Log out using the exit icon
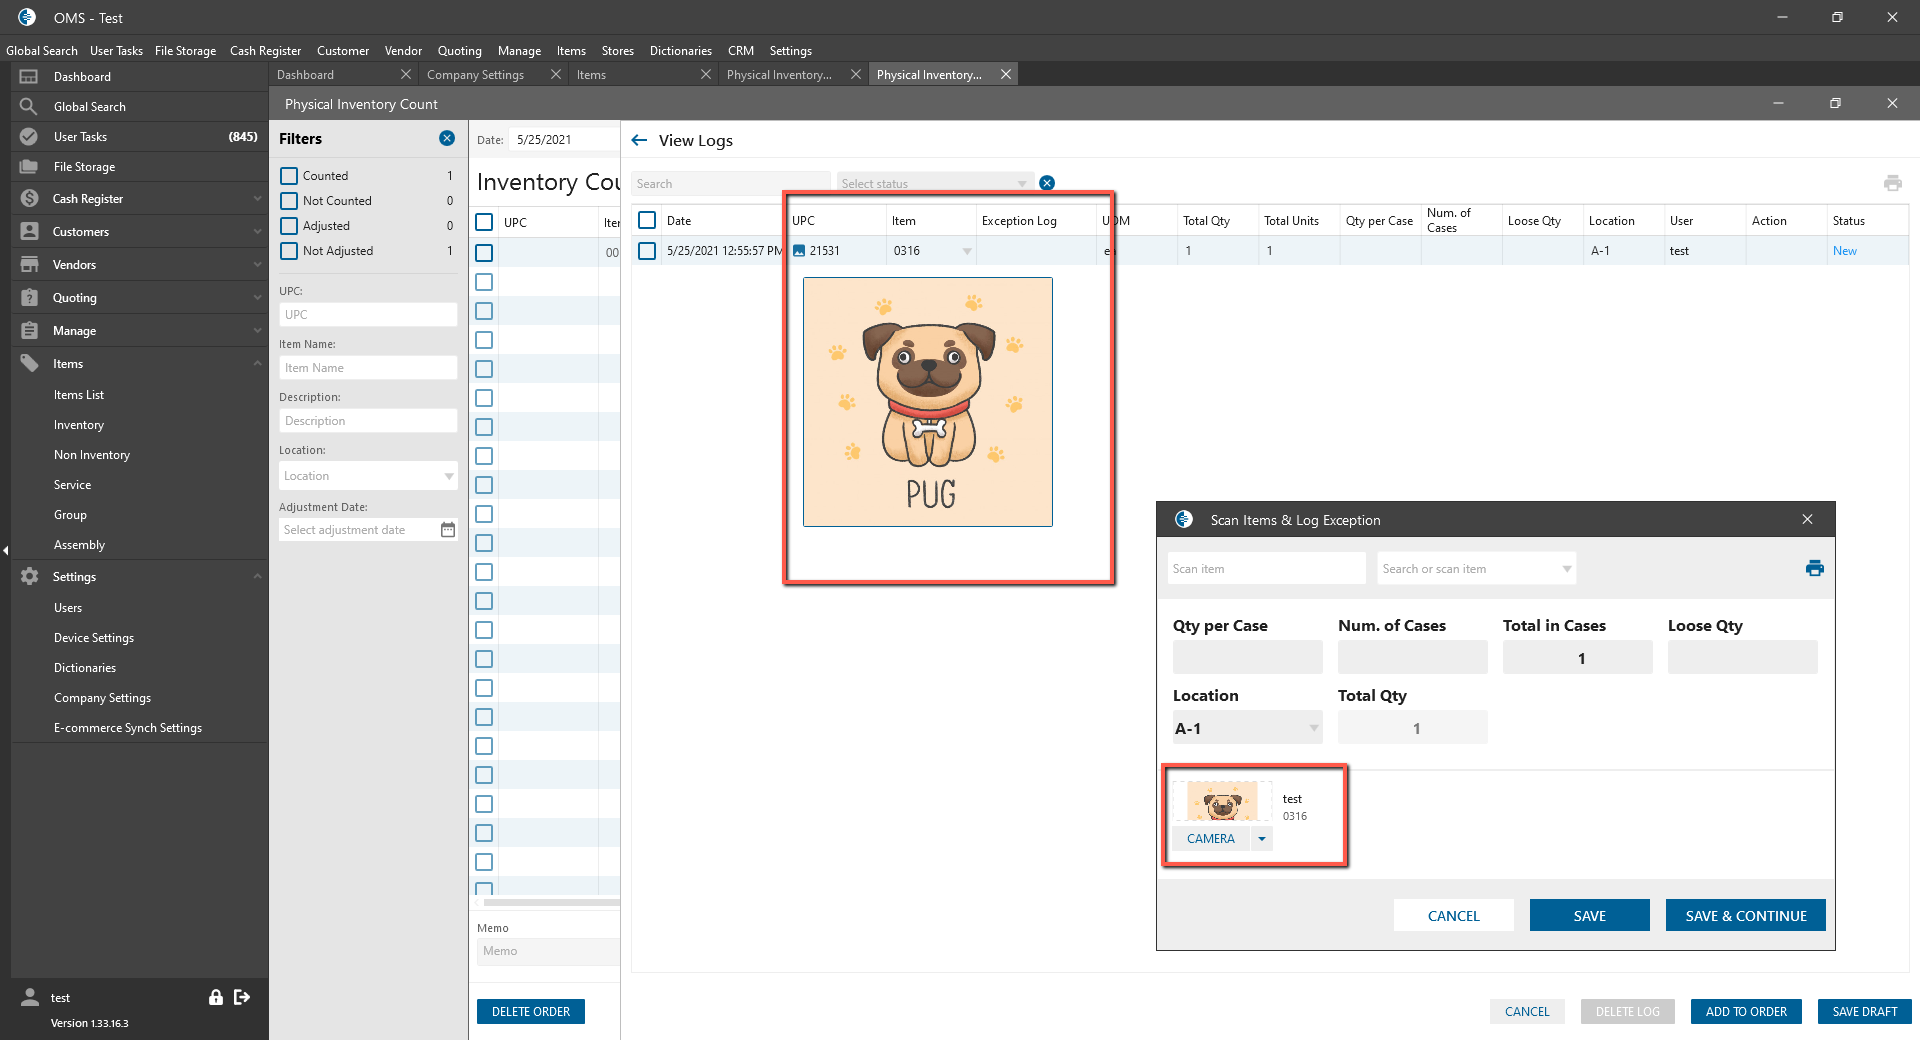Image resolution: width=1920 pixels, height=1040 pixels. point(242,997)
